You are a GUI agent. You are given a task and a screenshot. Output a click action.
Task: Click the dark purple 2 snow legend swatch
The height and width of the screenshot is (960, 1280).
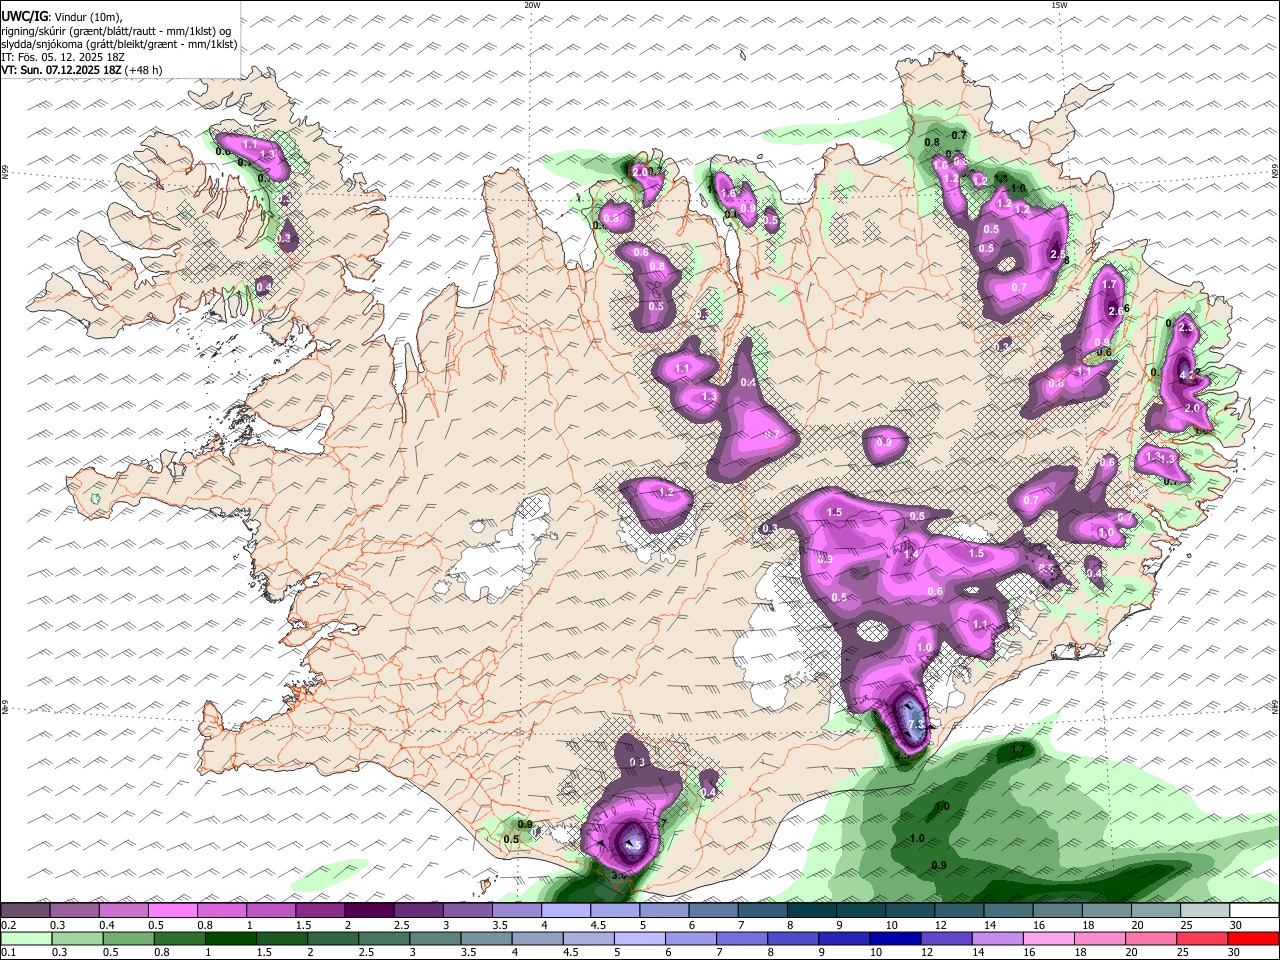click(368, 911)
